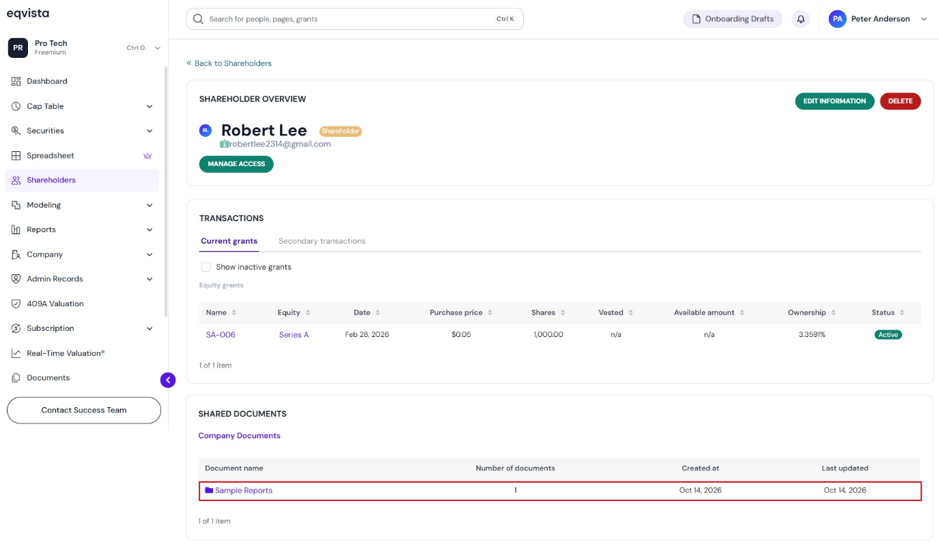This screenshot has height=546, width=939.
Task: Open Onboarding Drafts button
Action: pyautogui.click(x=732, y=19)
